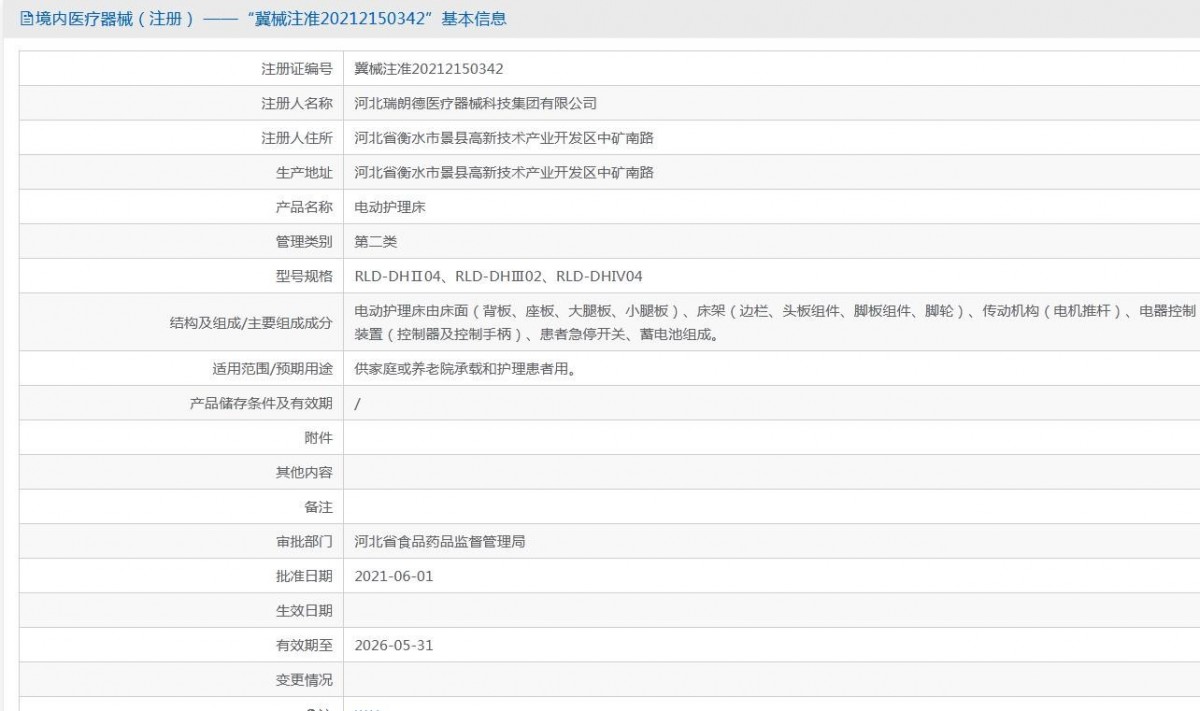Screen dimensions: 1200x711
Task: Click the header title 境内医疗器械(注册)基本信息
Action: click(271, 18)
